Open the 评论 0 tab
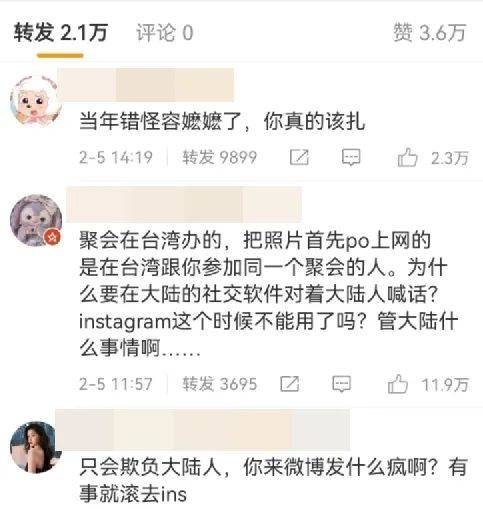This screenshot has height=509, width=483. pyautogui.click(x=165, y=33)
